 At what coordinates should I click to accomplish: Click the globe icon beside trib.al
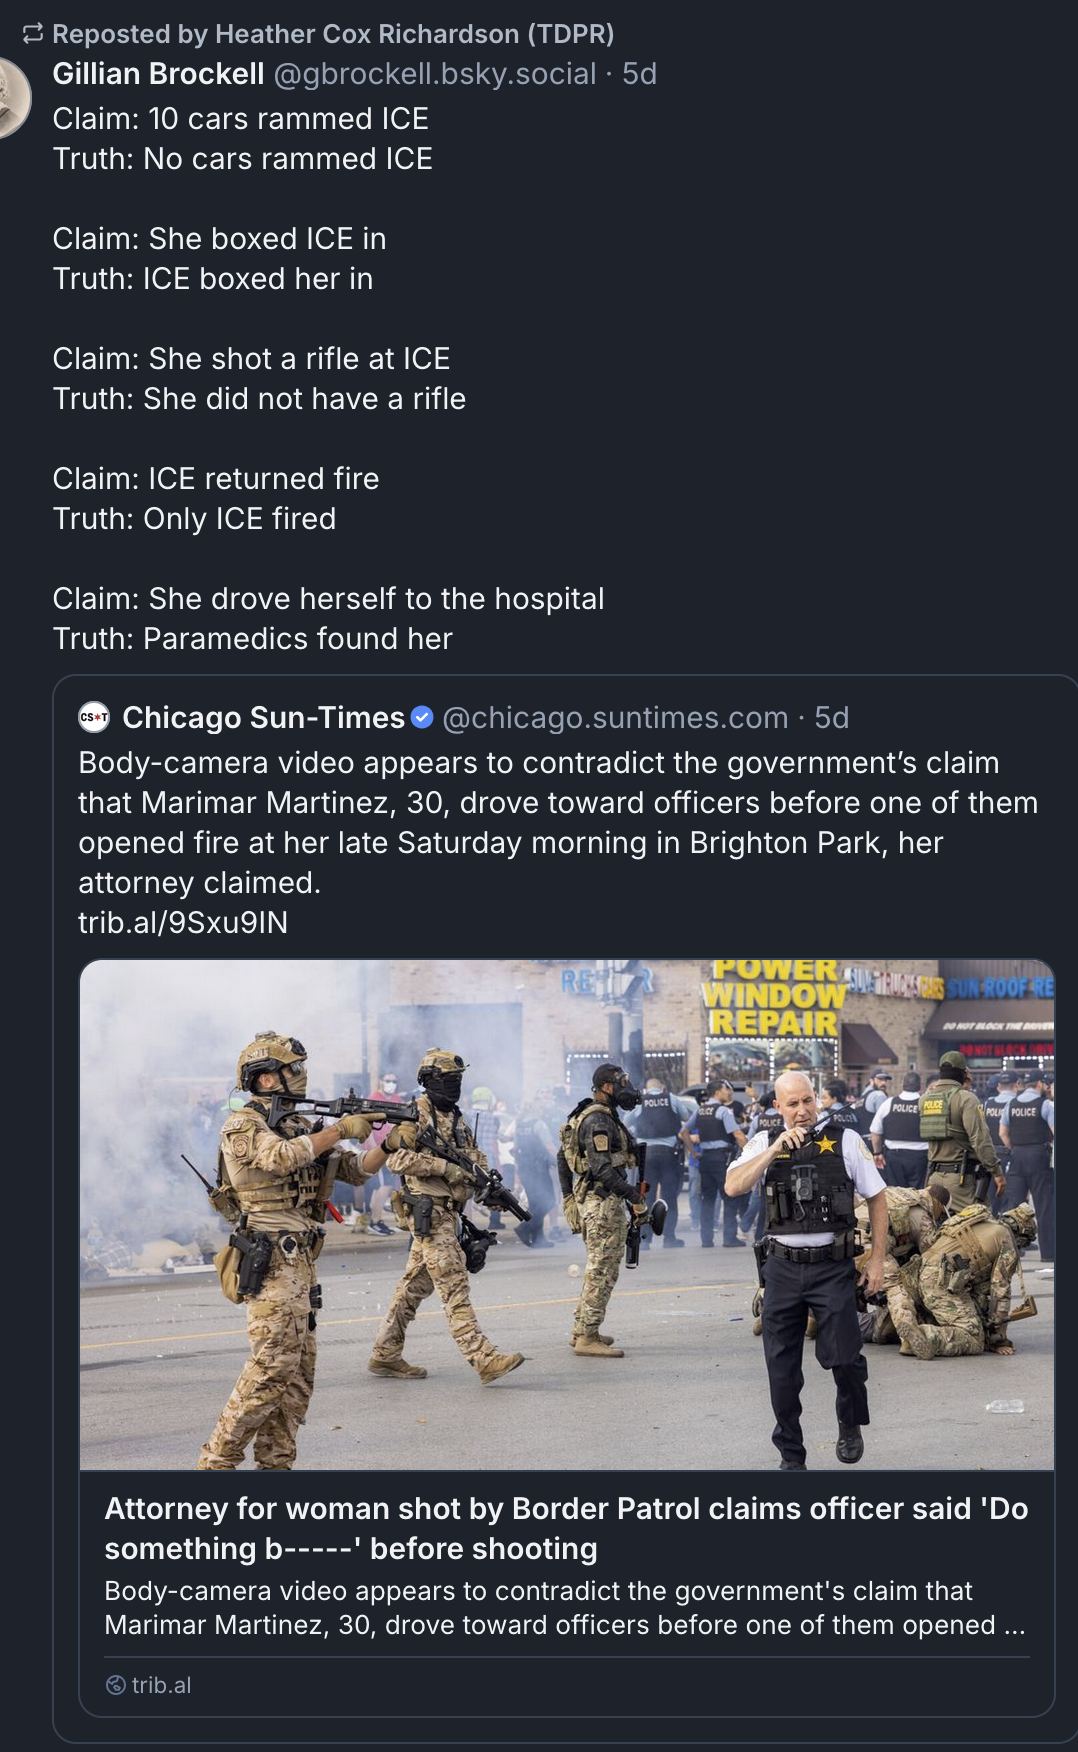tap(115, 1685)
